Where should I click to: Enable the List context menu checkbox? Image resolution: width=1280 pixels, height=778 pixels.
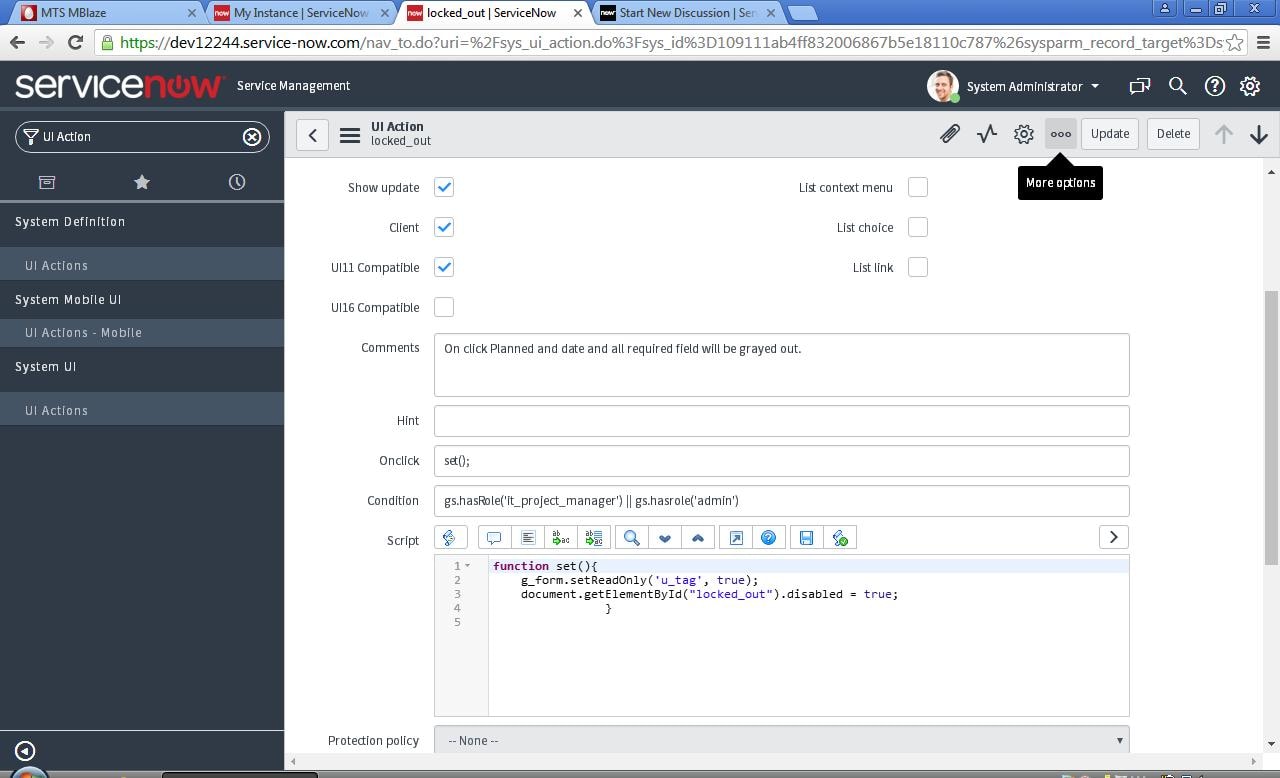918,187
